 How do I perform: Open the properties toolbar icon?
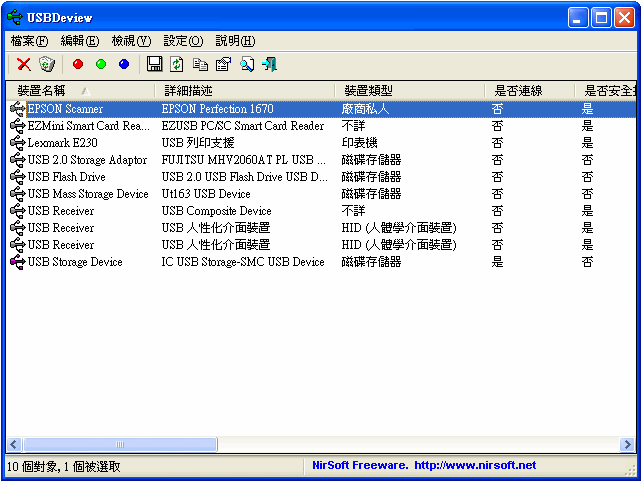[x=223, y=64]
